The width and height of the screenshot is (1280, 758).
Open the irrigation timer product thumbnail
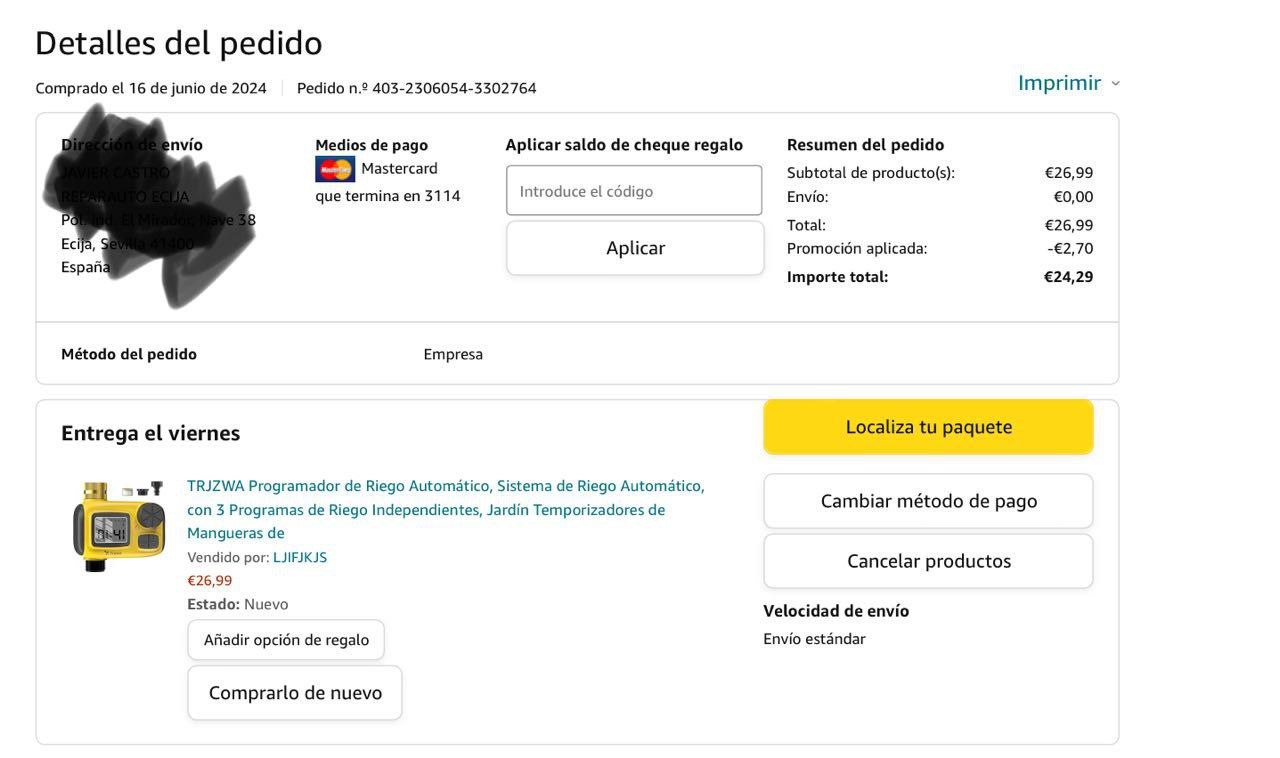[118, 526]
